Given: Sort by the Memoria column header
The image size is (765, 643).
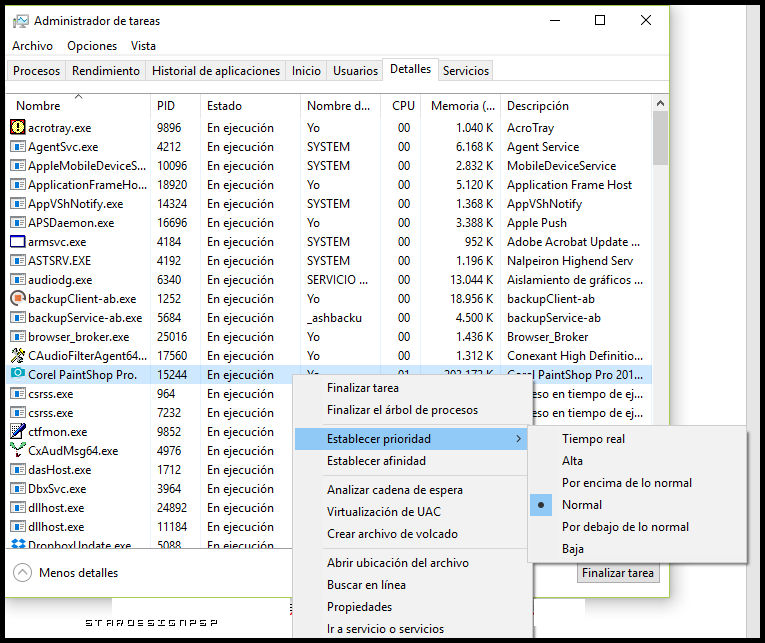Looking at the screenshot, I should pos(460,105).
